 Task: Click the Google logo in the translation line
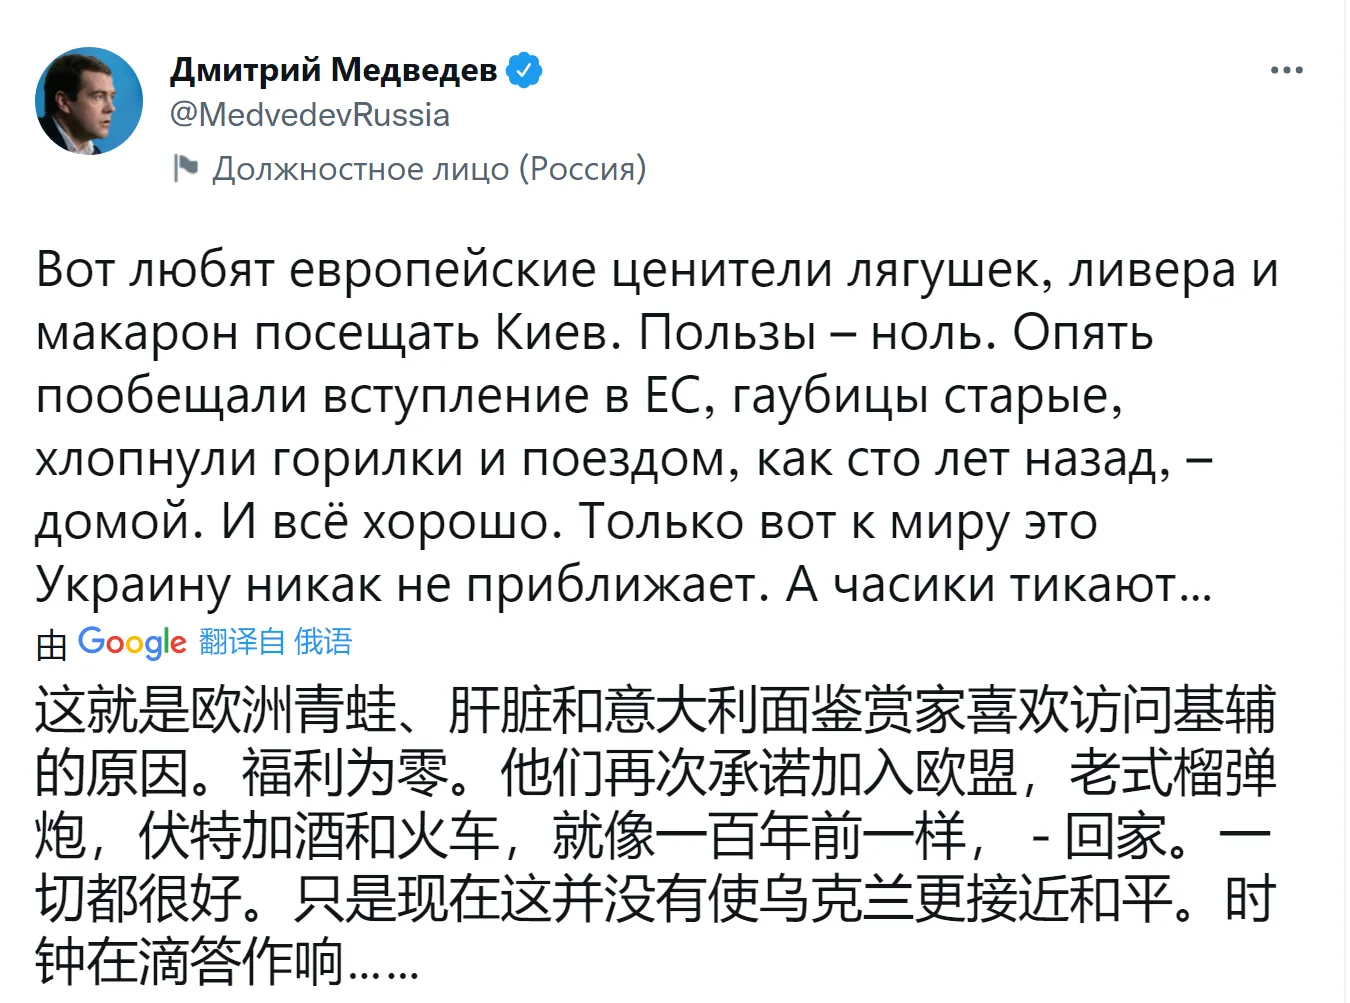pos(132,642)
